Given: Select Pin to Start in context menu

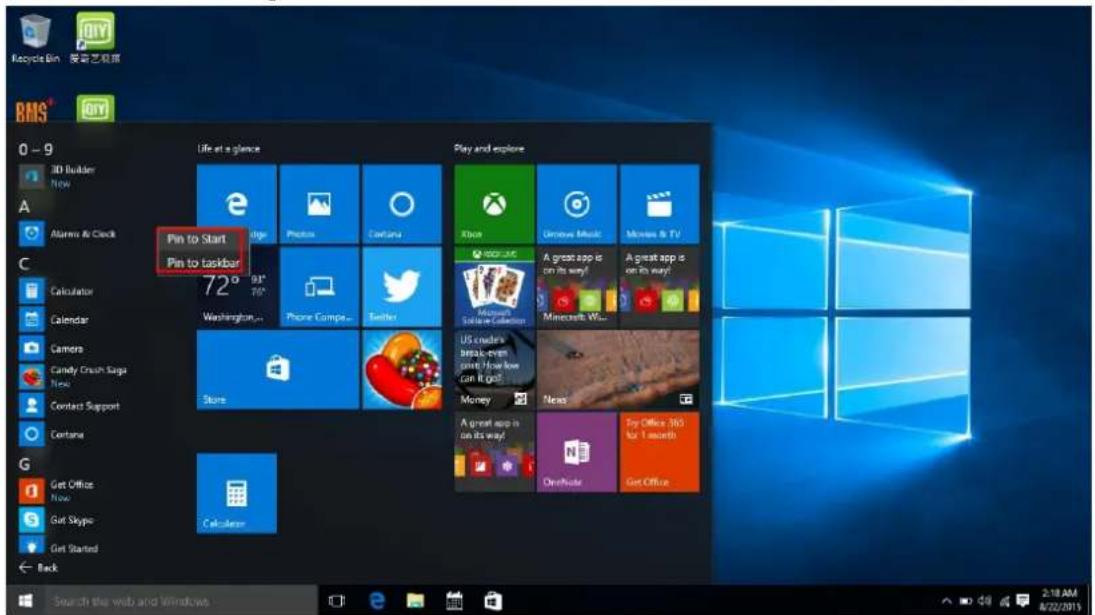Looking at the screenshot, I should pos(196,239).
